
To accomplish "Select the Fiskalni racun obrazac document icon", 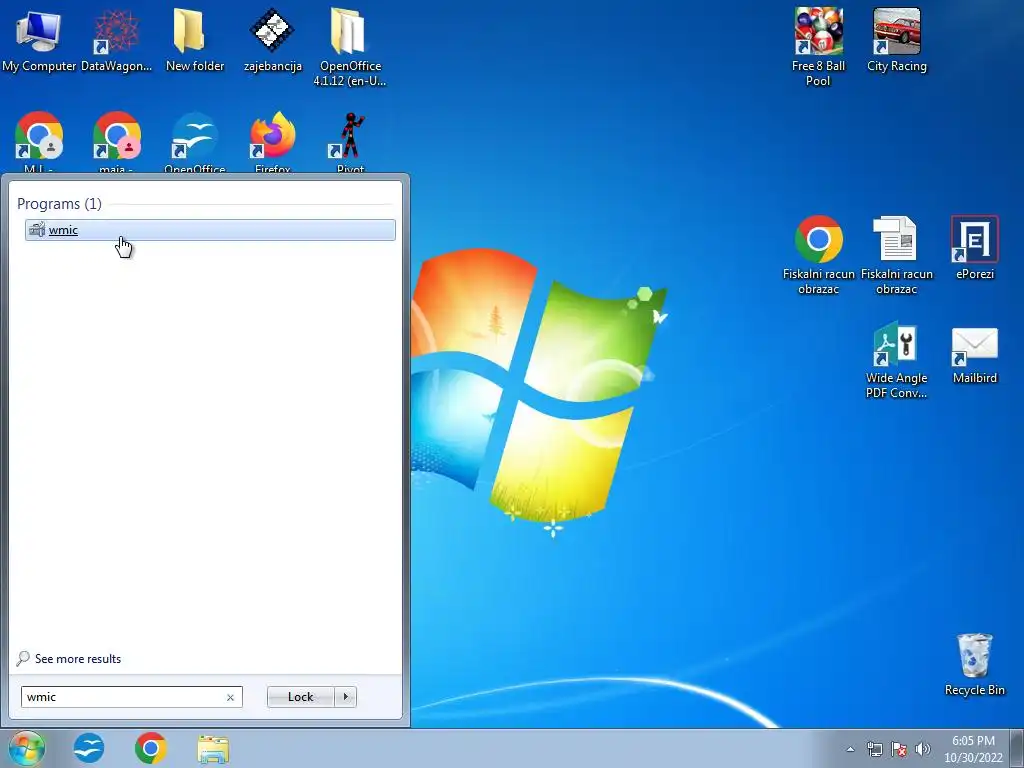I will pyautogui.click(x=897, y=255).
